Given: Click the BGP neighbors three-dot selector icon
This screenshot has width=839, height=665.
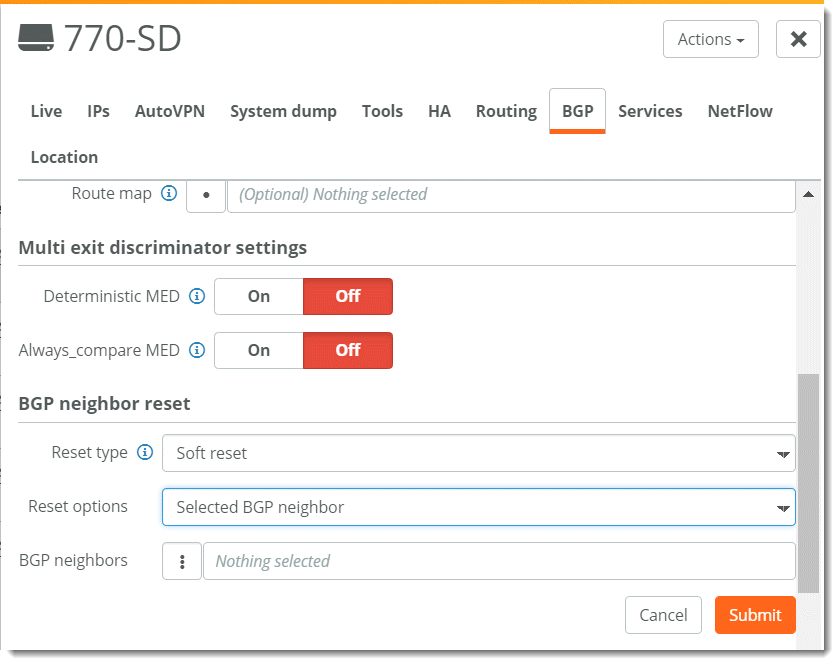Looking at the screenshot, I should [x=182, y=562].
